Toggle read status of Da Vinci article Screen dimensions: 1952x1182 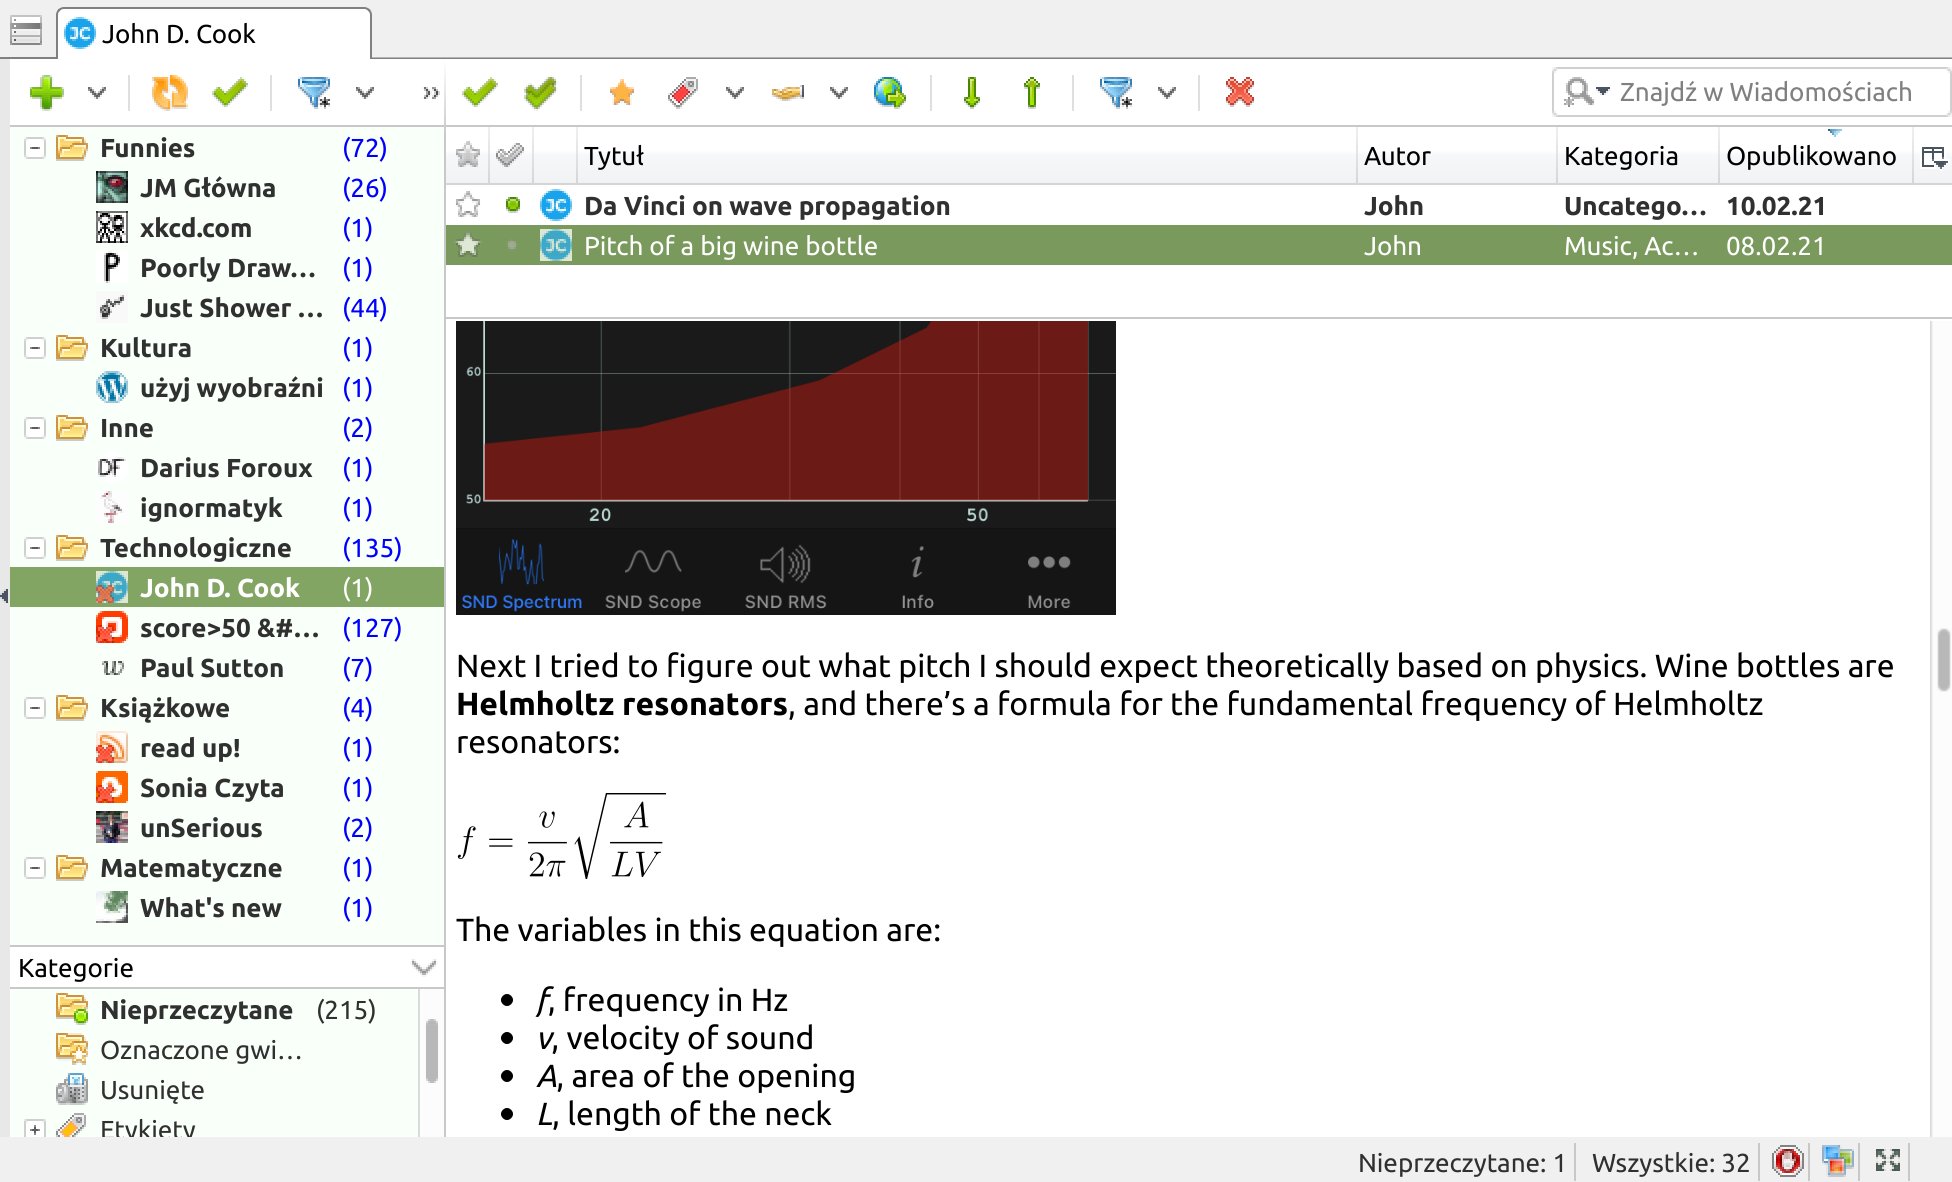click(x=512, y=205)
